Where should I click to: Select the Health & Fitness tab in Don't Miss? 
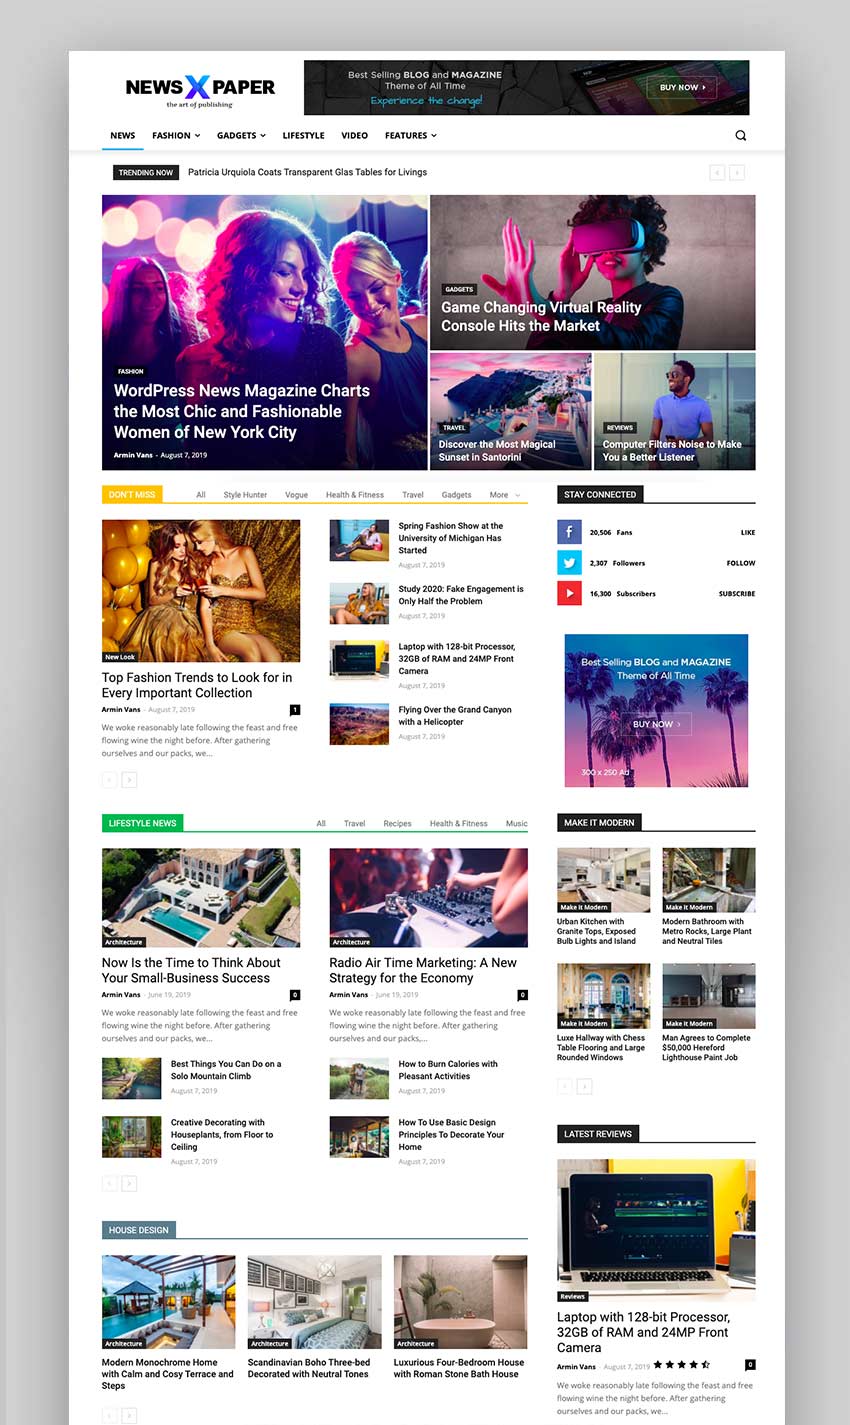tap(355, 495)
